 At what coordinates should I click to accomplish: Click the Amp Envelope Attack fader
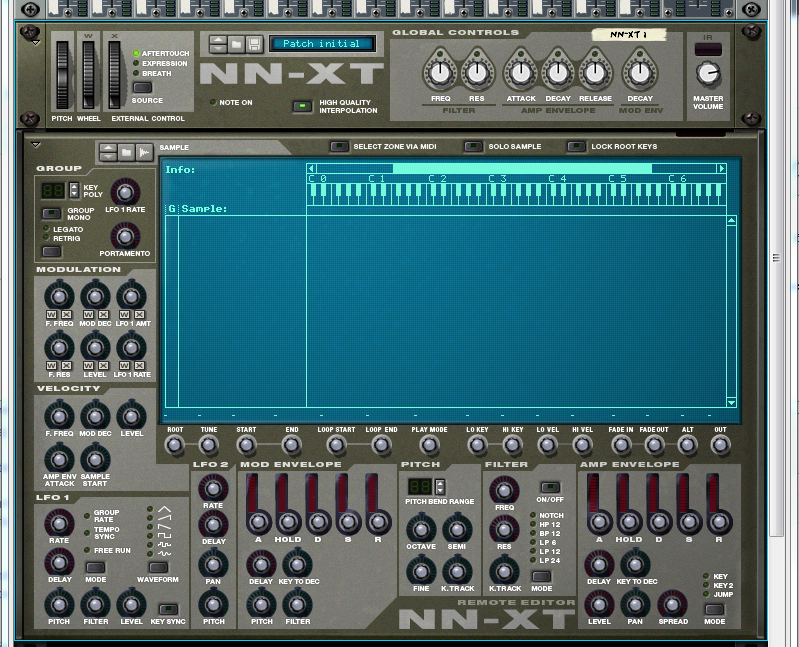pos(599,493)
